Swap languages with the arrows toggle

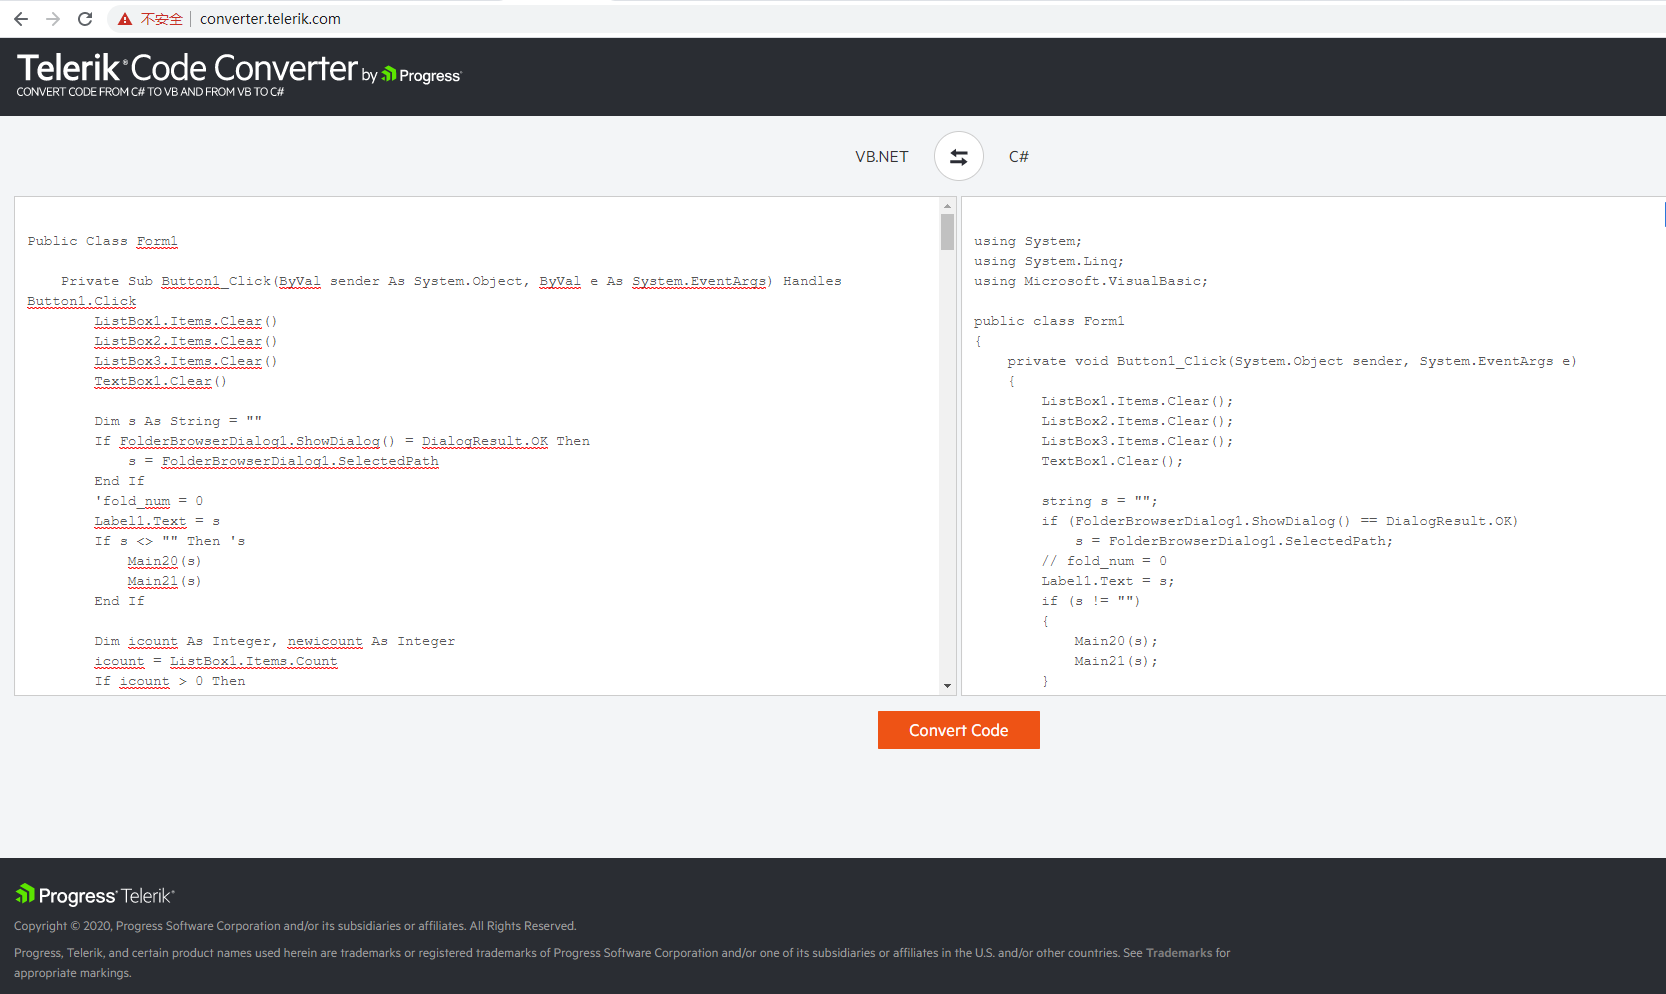click(959, 157)
